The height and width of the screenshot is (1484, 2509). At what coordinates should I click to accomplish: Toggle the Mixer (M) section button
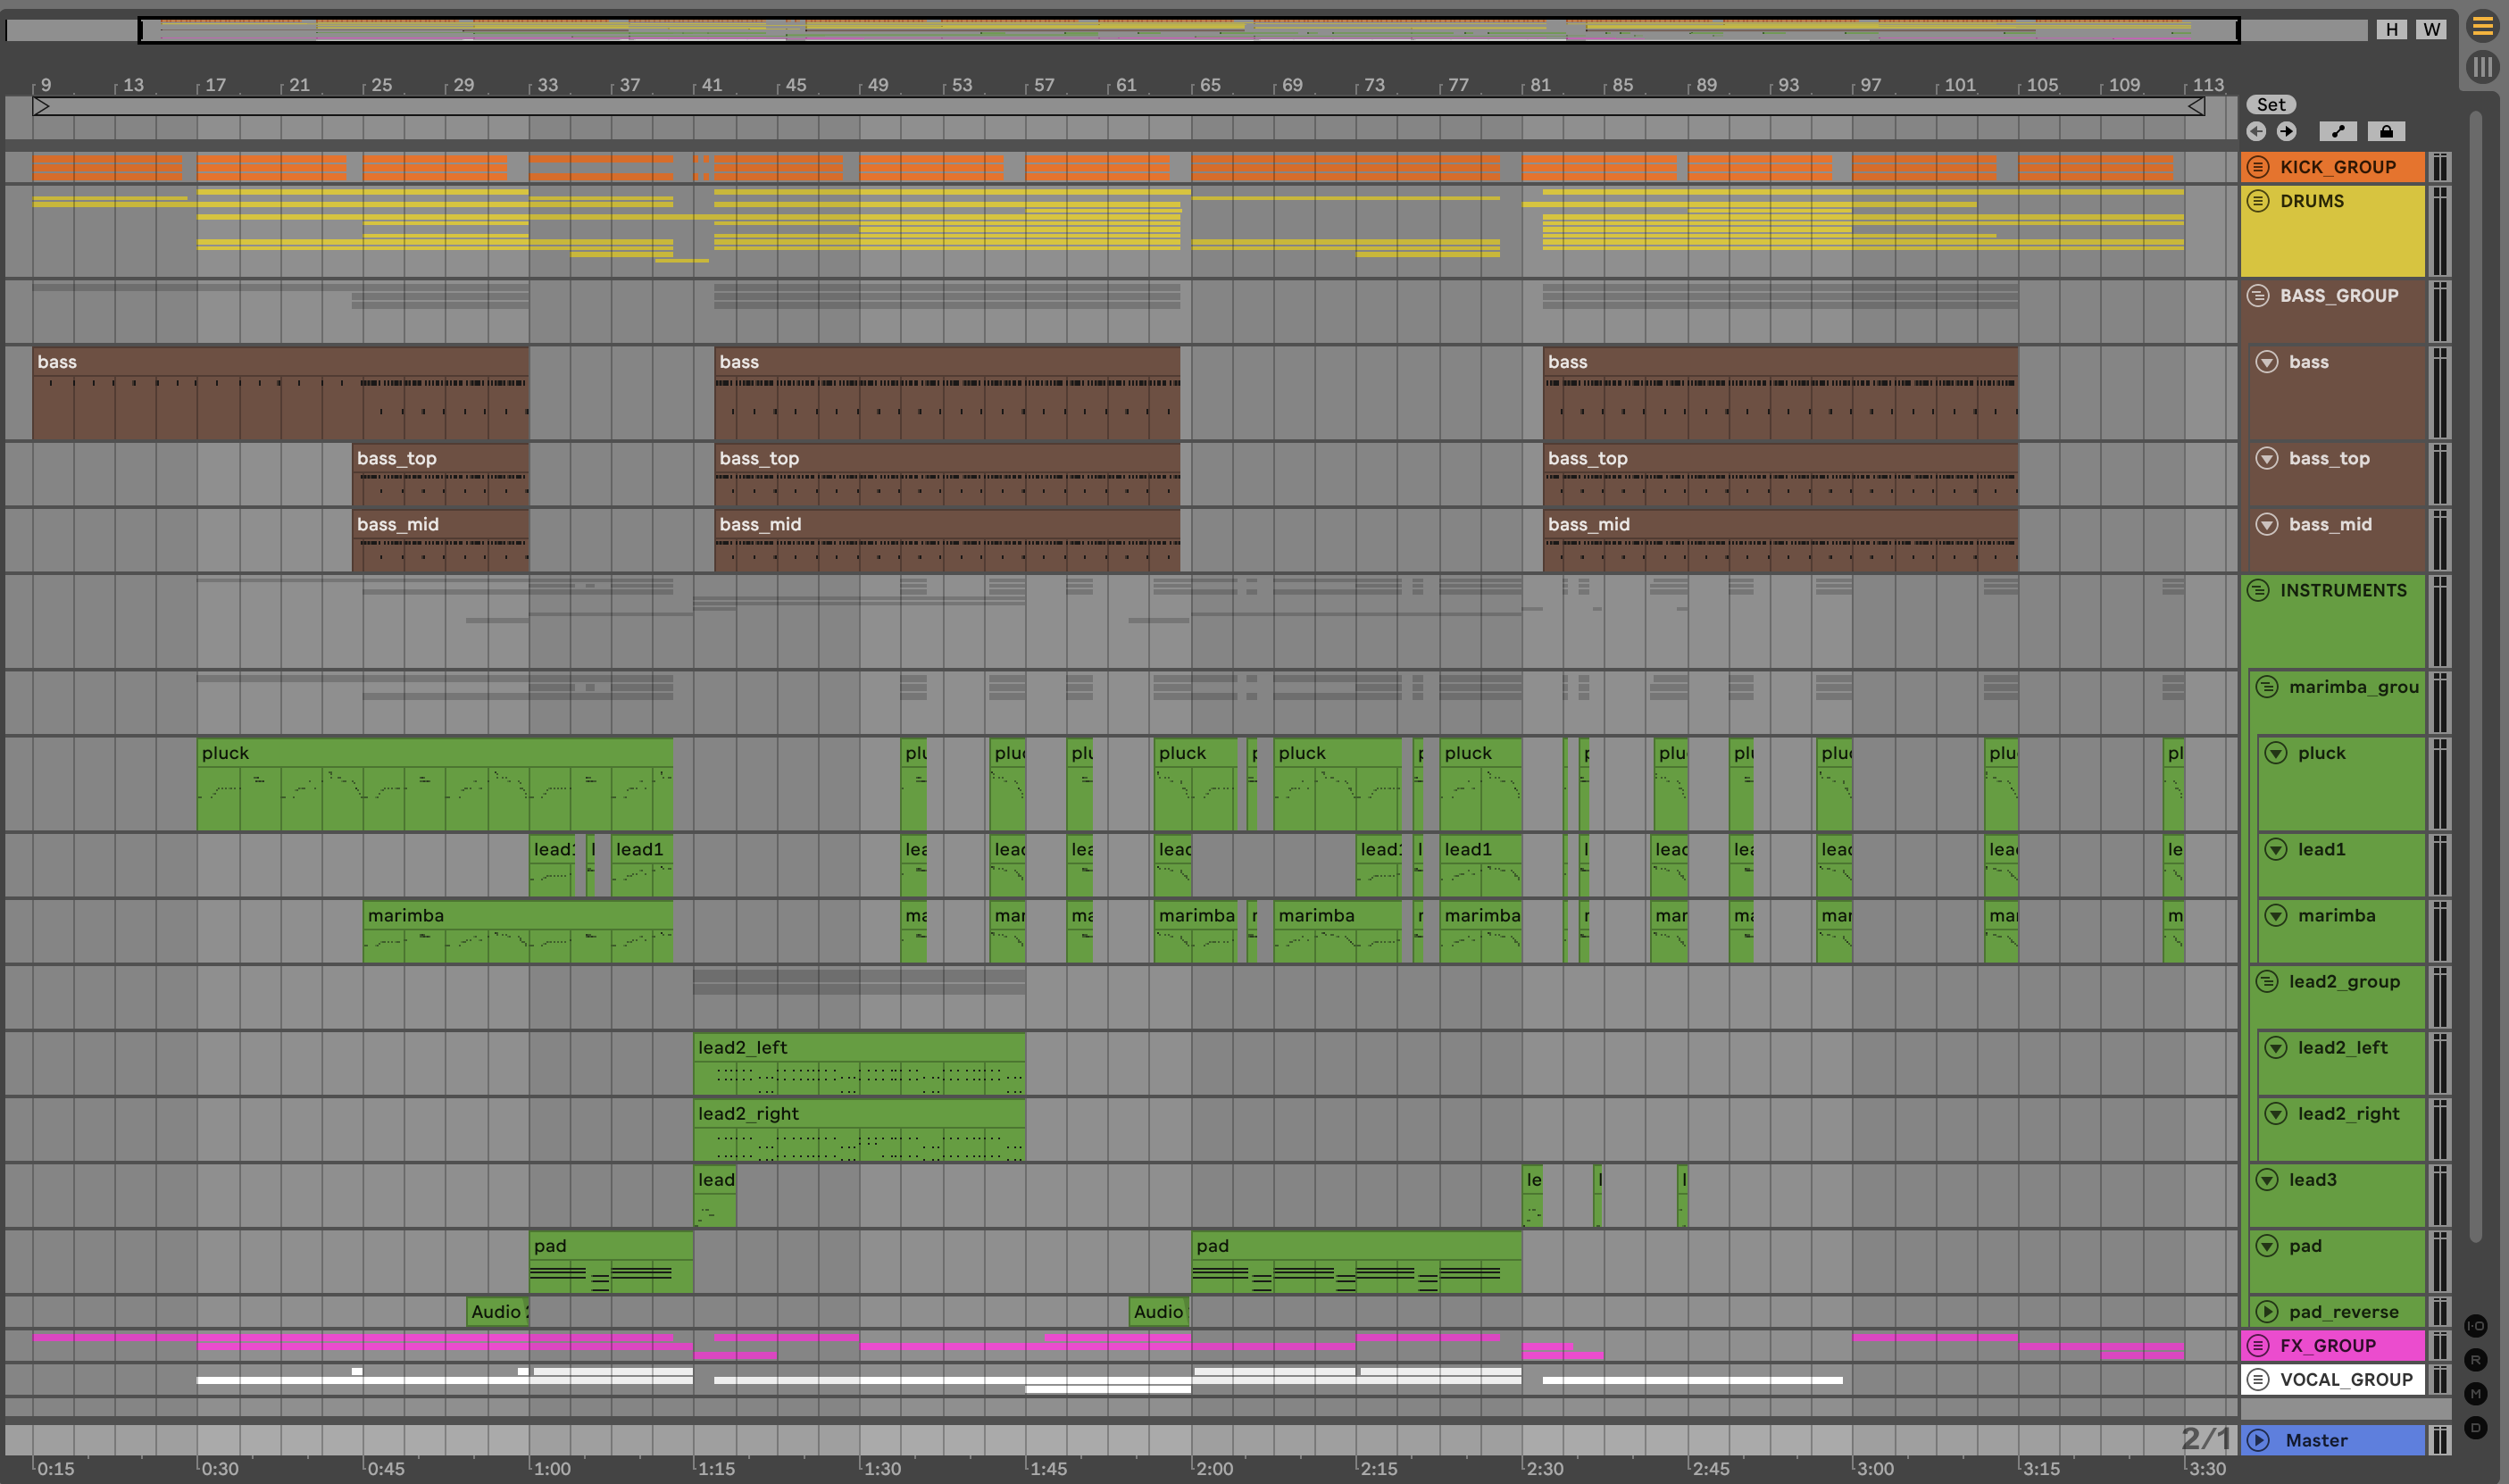click(2475, 1394)
